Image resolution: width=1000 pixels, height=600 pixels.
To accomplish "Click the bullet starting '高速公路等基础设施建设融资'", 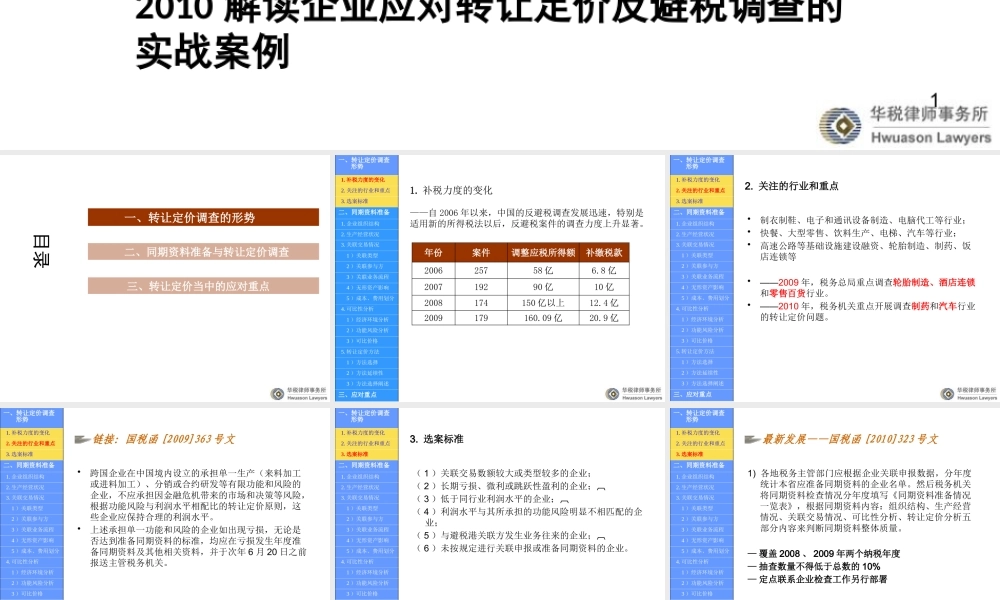I will click(x=865, y=251).
